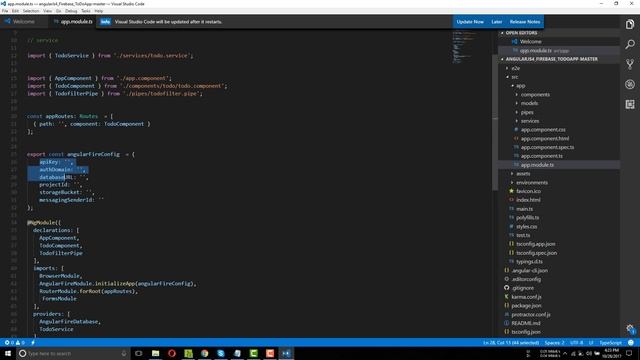Screen dimensions: 640x360
Task: Switch to the Visual Studio Code taskbar icon
Action: (x=286, y=353)
